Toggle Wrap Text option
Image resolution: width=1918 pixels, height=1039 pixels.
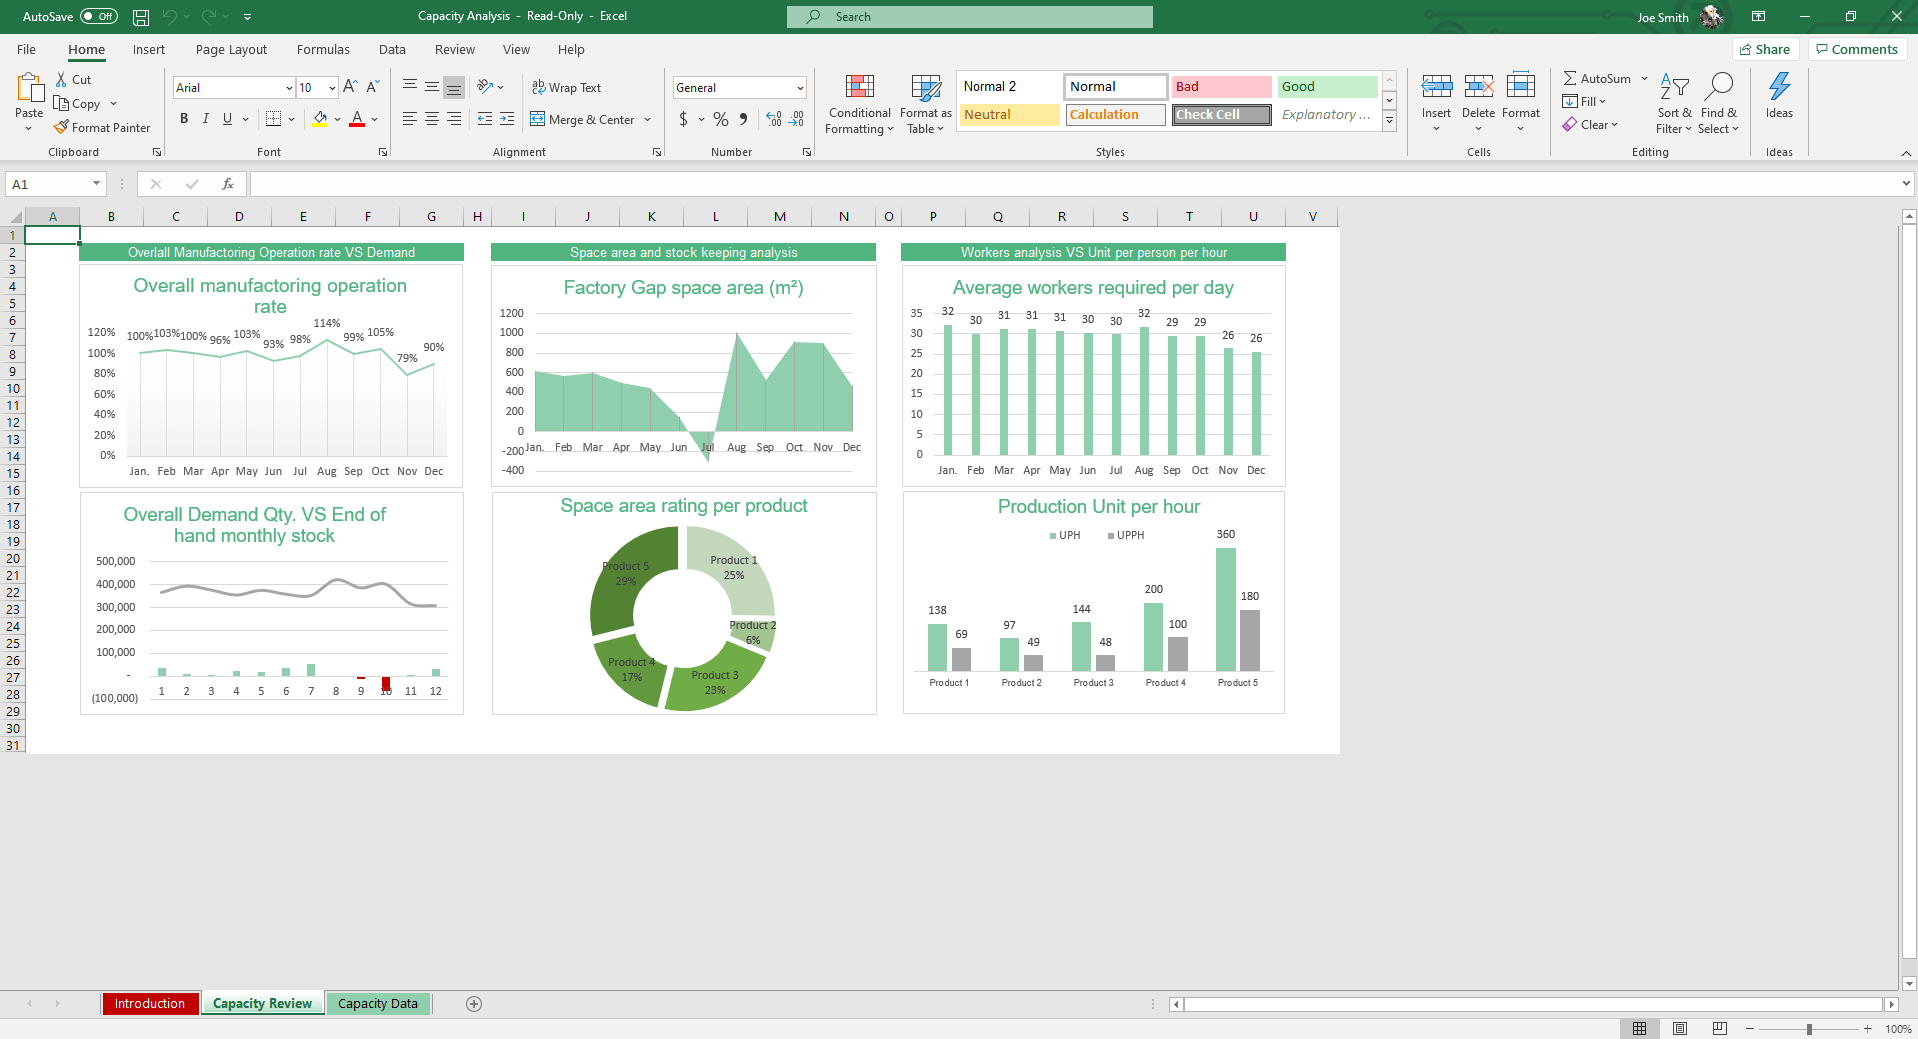pos(566,88)
